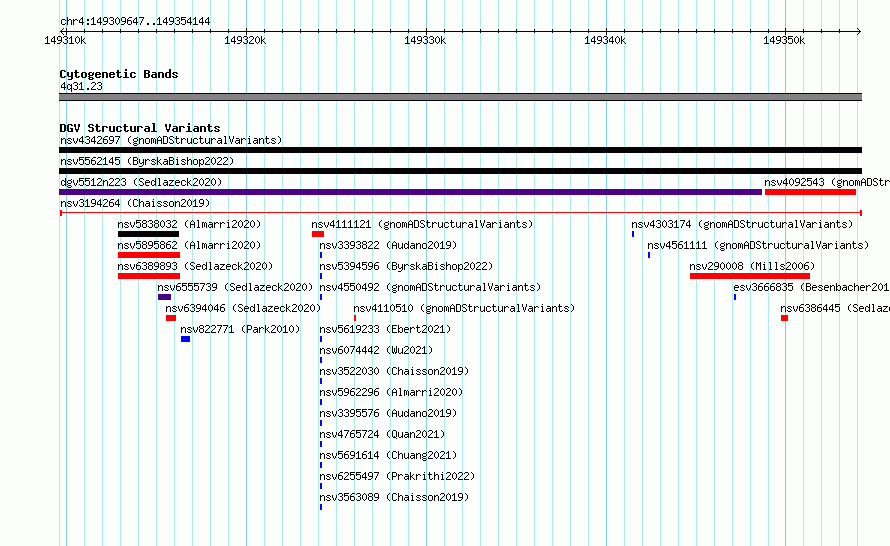
Task: Click the small red nsv6386445 bar
Action: (784, 318)
